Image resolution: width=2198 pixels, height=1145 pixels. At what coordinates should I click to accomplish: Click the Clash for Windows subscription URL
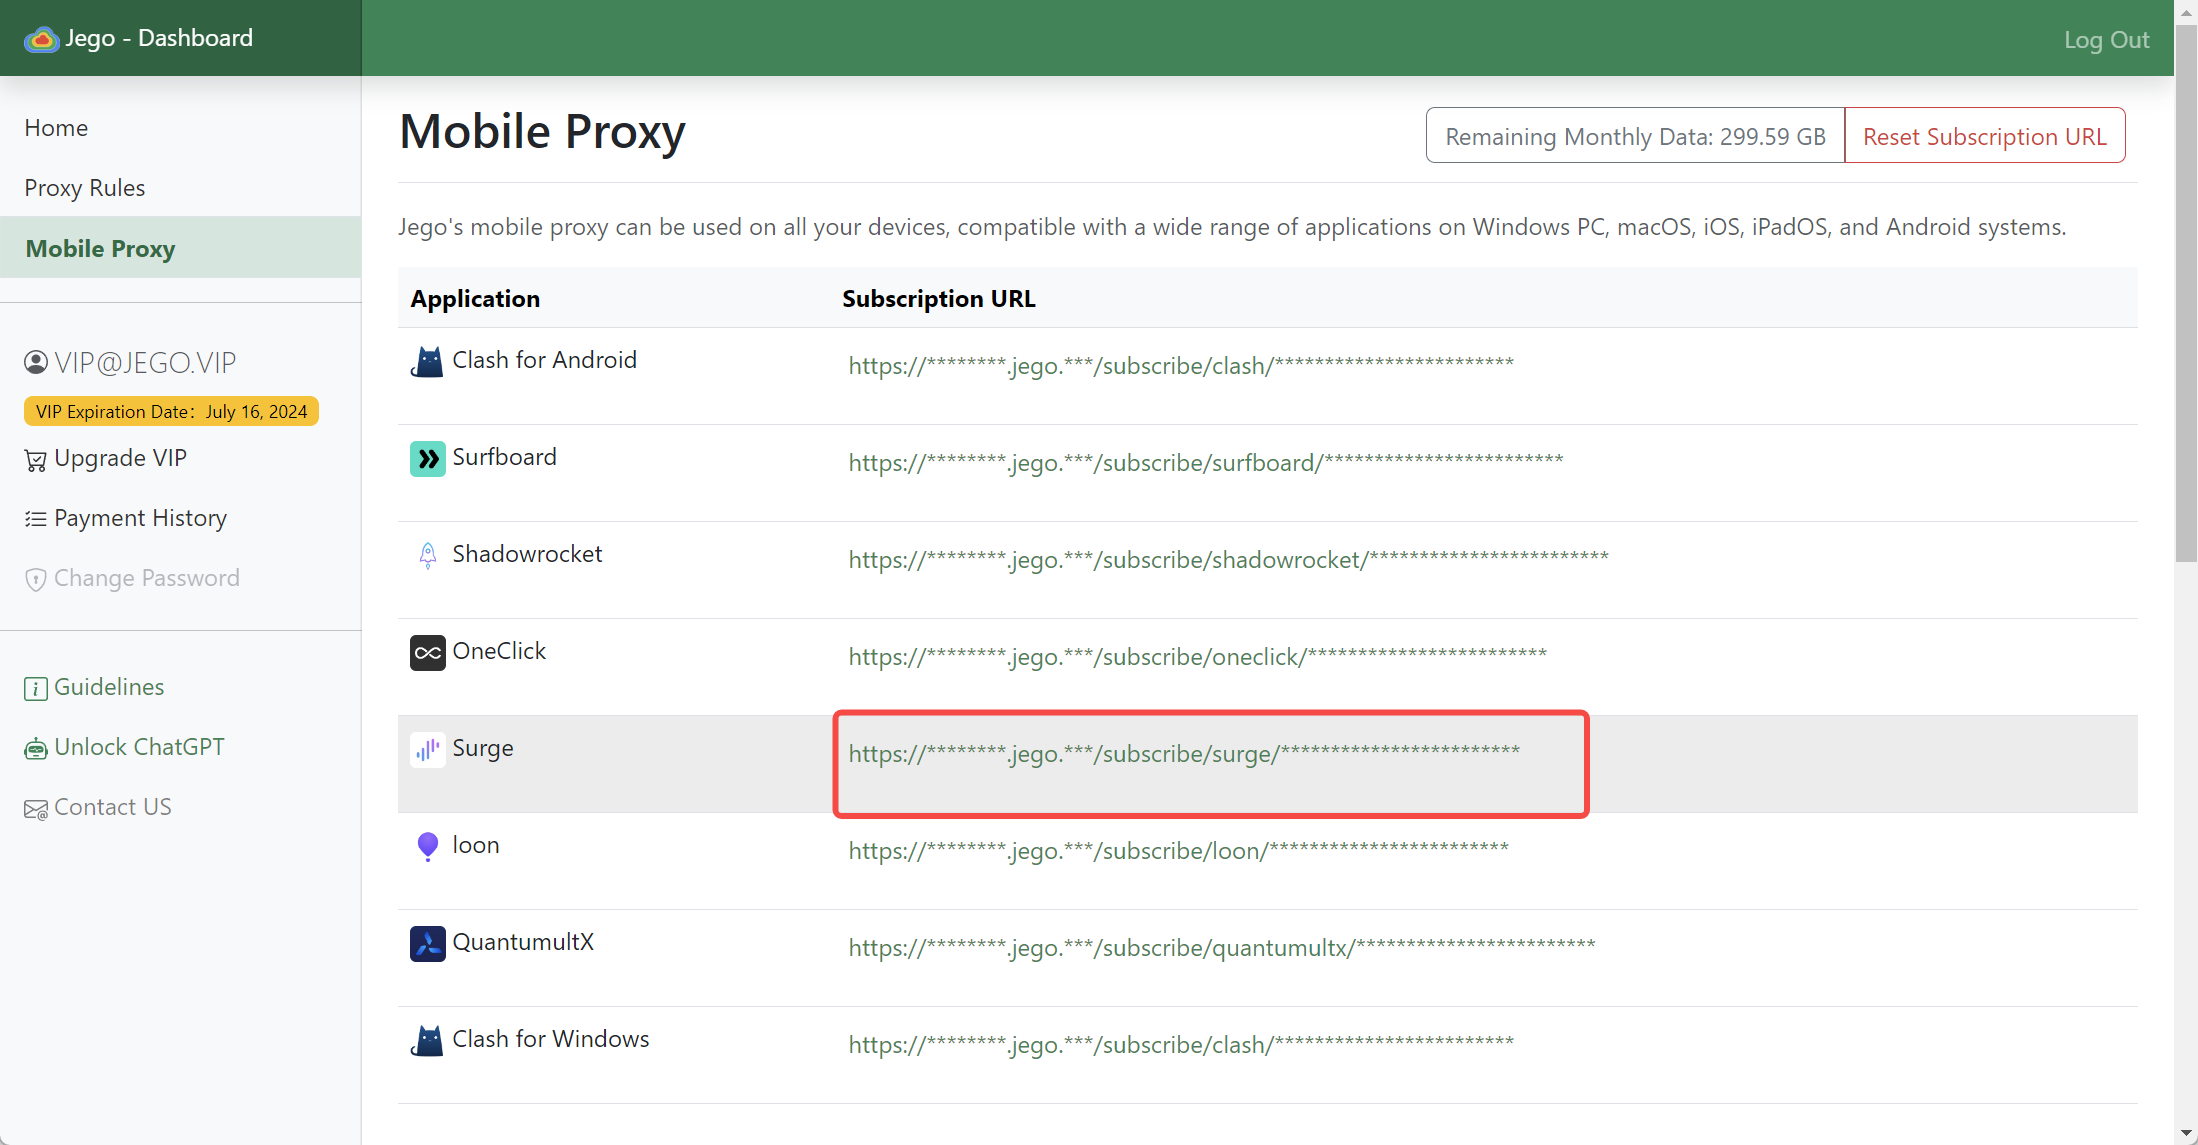1181,1044
